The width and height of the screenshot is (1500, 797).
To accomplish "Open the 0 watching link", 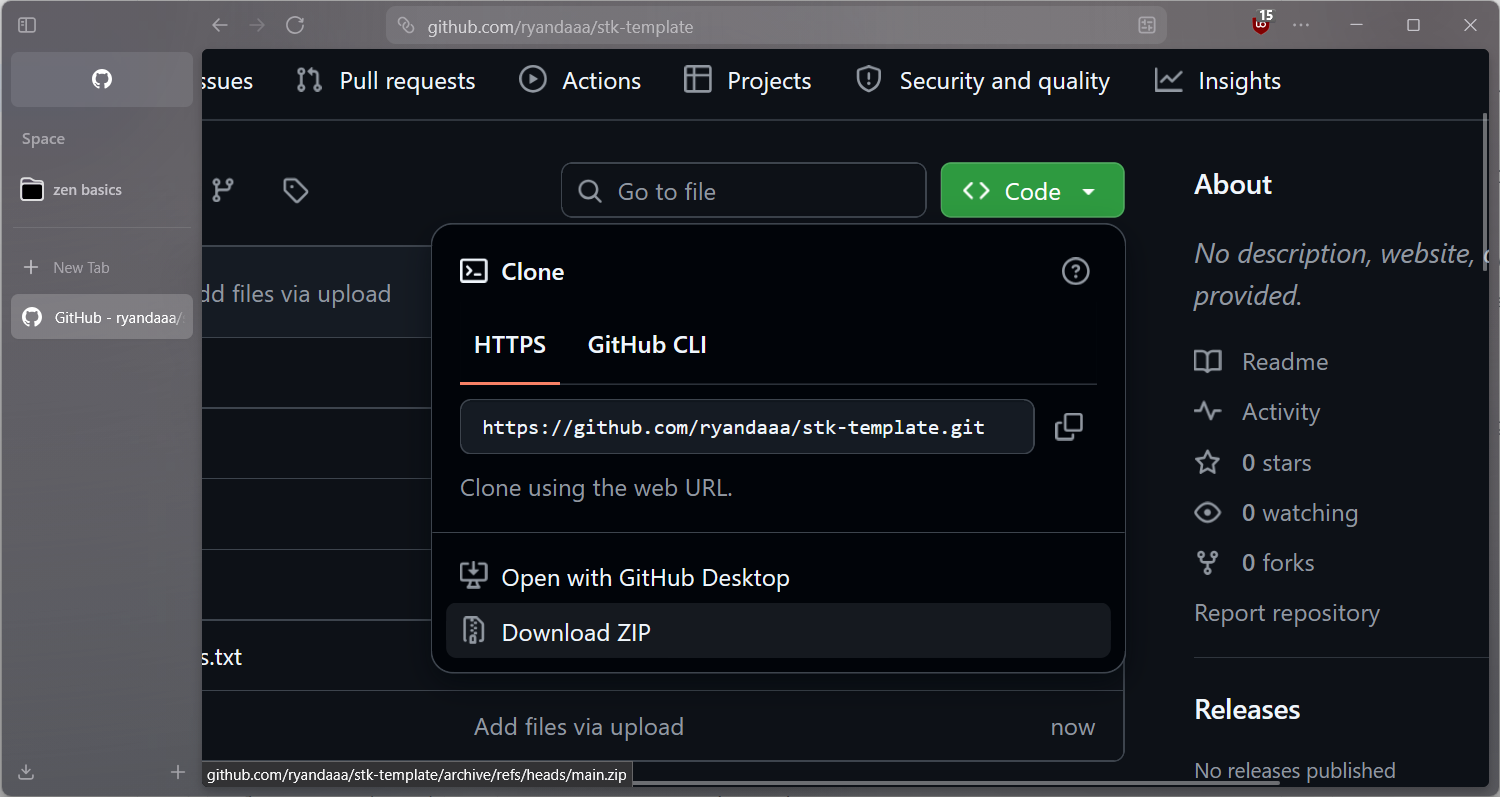I will (x=1277, y=513).
